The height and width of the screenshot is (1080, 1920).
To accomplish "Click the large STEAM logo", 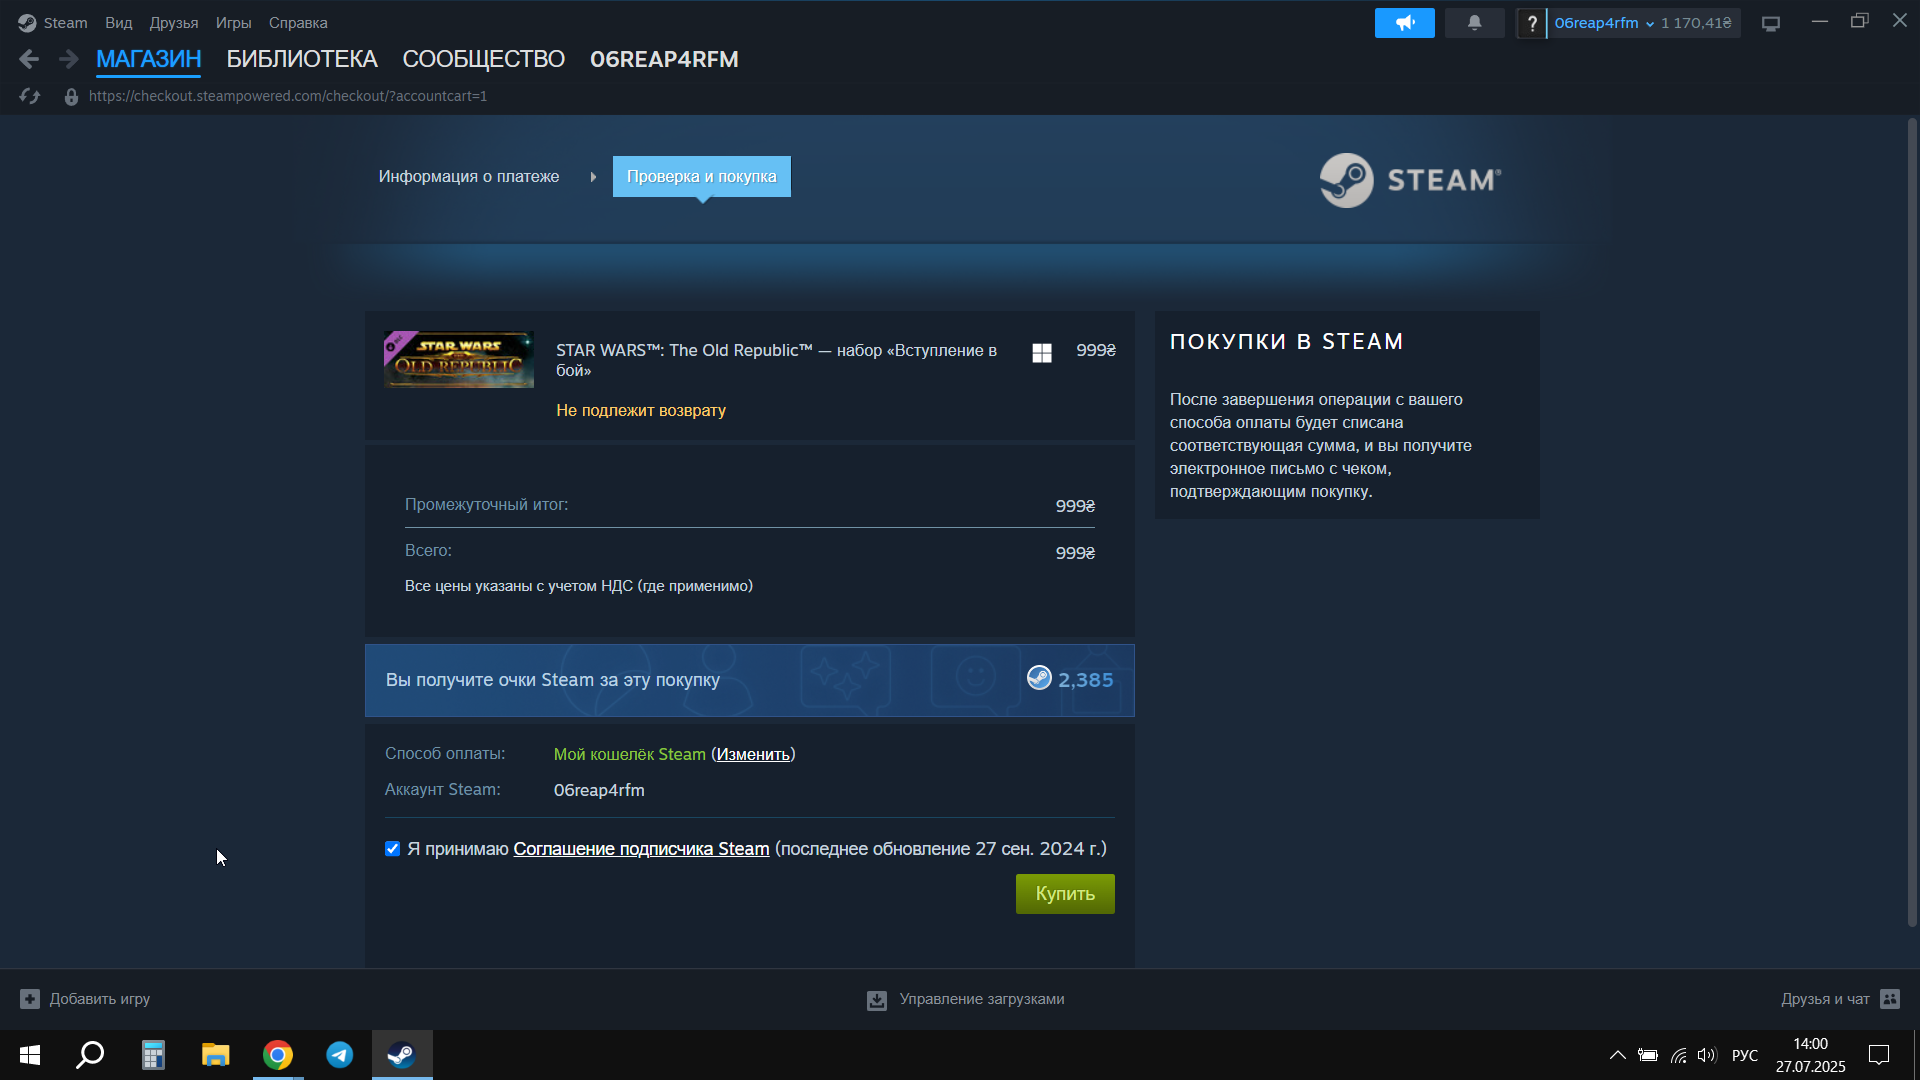I will (x=1410, y=180).
